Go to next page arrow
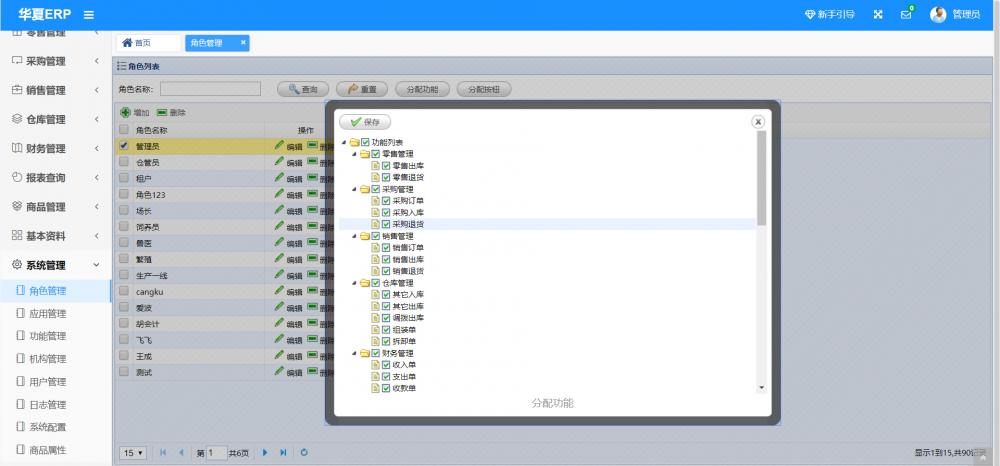The image size is (1000, 466). pyautogui.click(x=265, y=453)
